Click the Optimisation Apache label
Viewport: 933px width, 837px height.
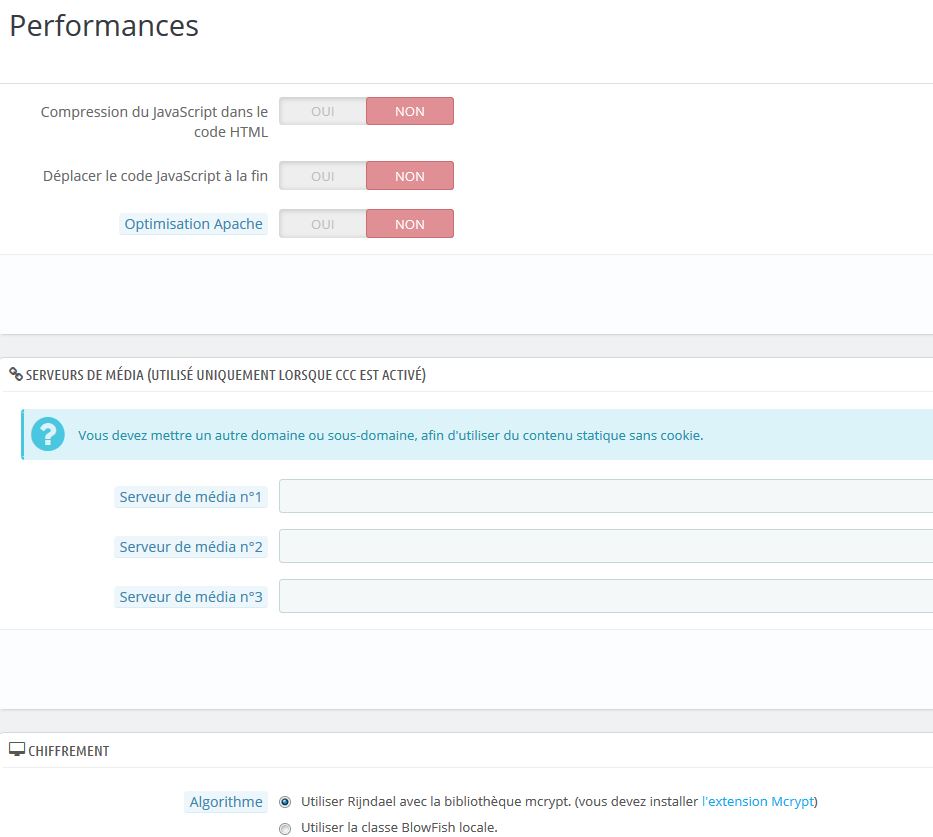[x=193, y=224]
